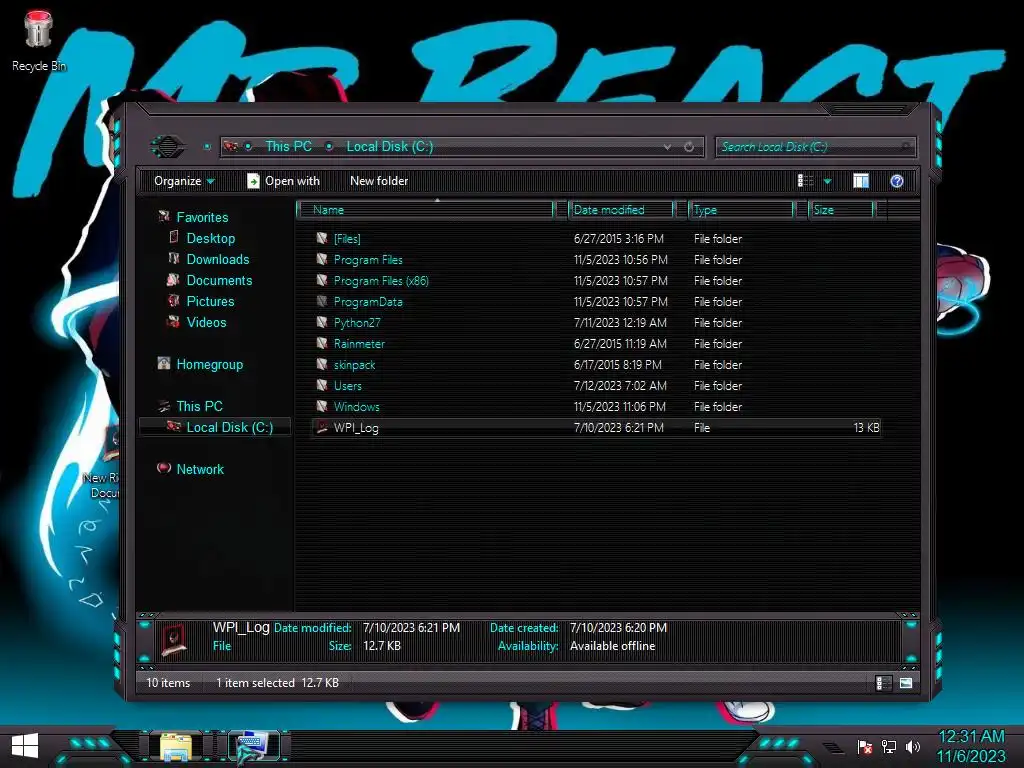Open Desktop in the navigation pane
This screenshot has height=768, width=1024.
210,238
